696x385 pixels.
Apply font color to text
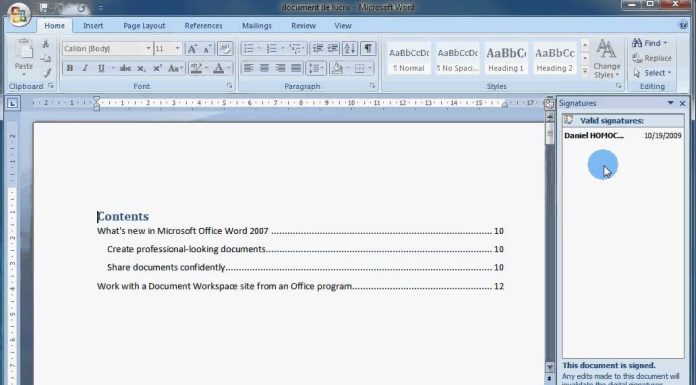pos(218,68)
